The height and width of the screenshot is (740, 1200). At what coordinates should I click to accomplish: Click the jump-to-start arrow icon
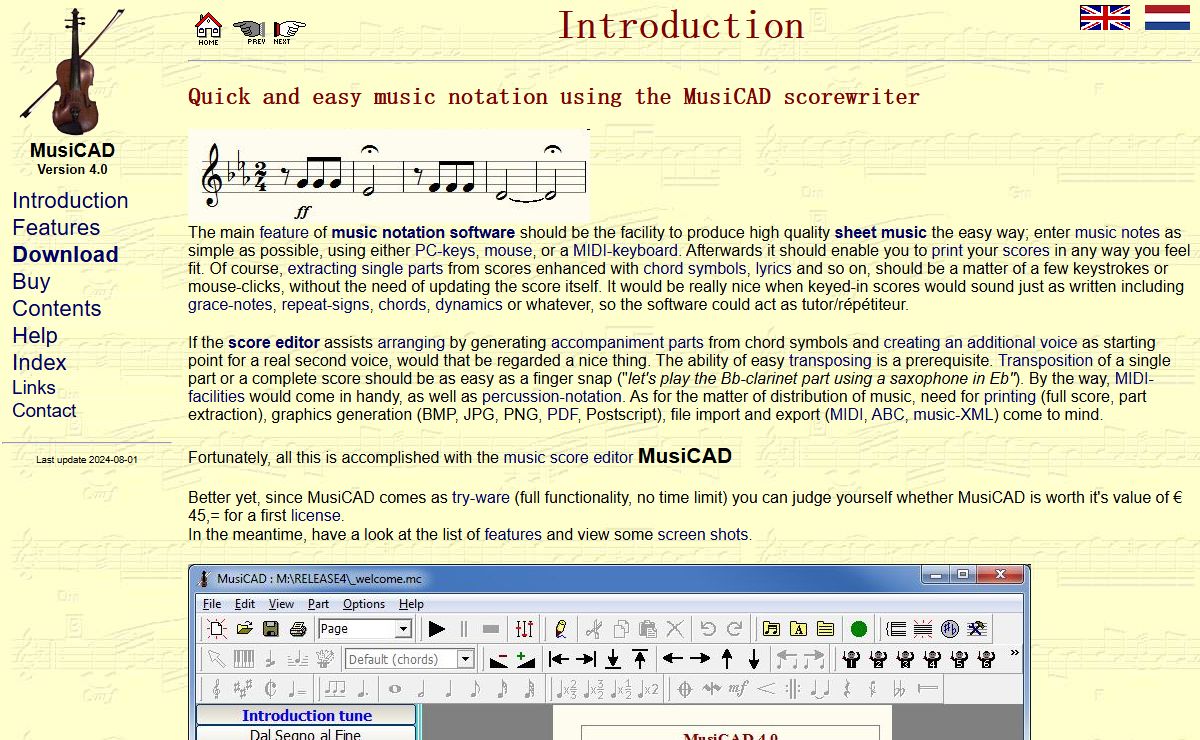tap(559, 659)
